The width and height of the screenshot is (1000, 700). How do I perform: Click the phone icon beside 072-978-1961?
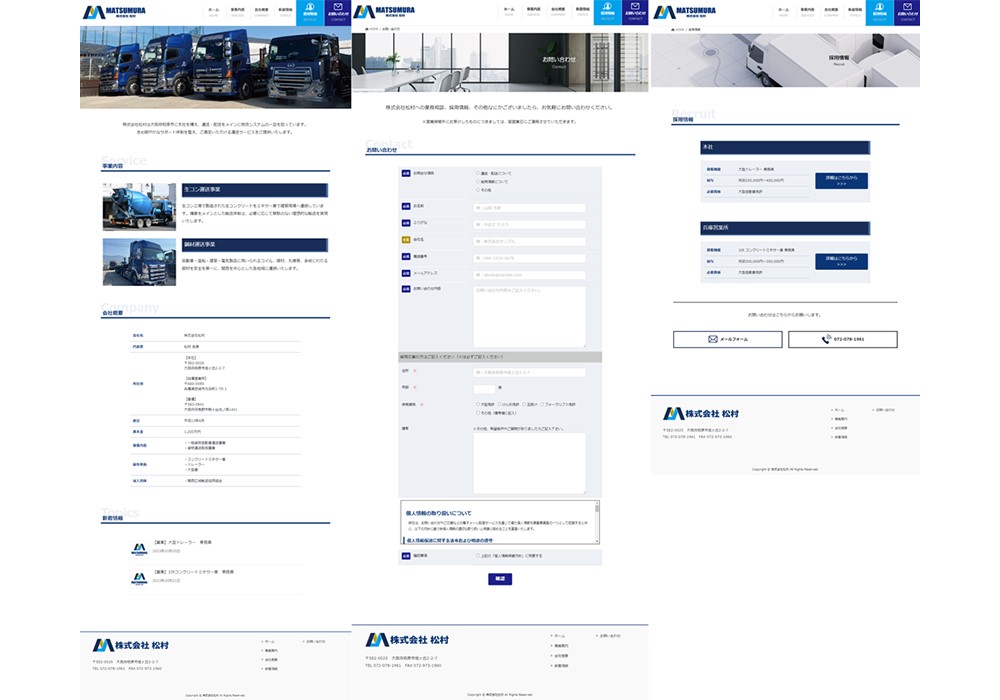point(827,340)
